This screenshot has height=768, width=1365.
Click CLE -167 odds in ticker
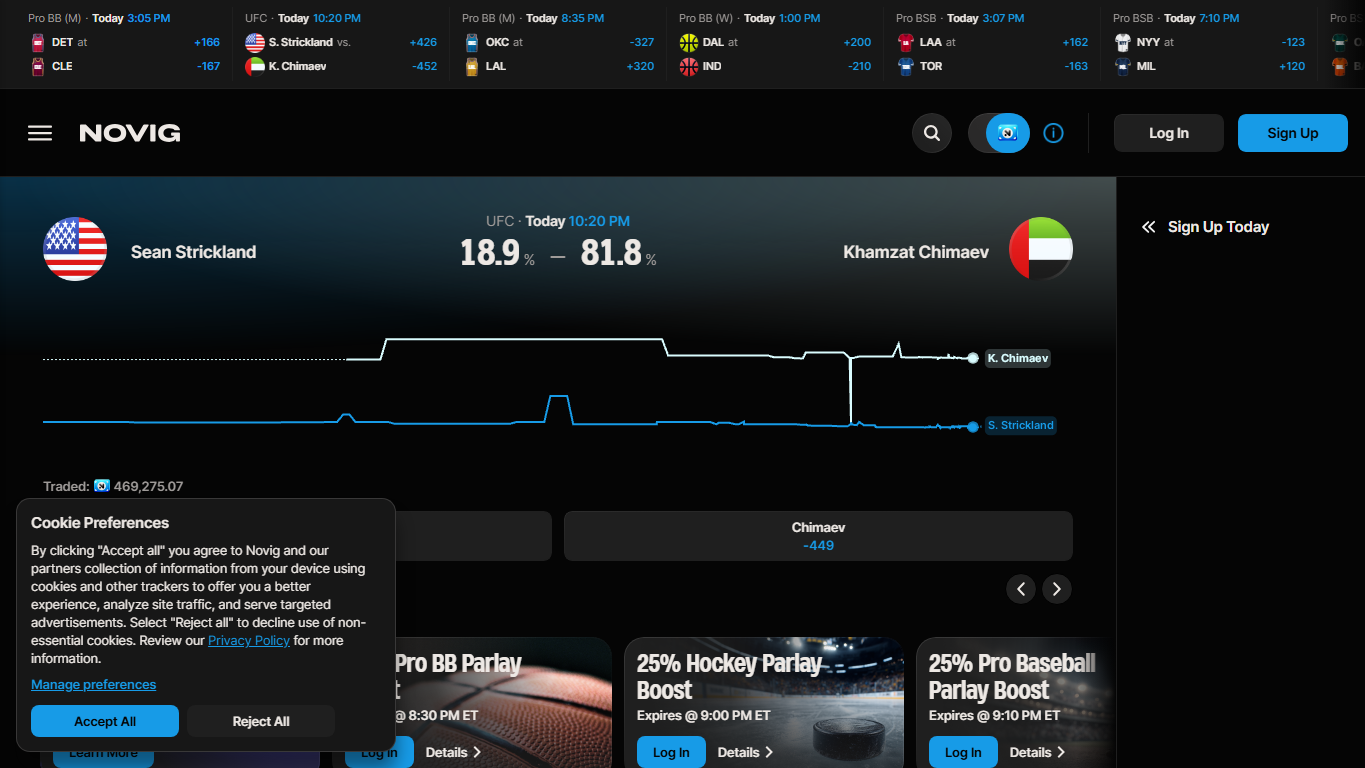(x=207, y=66)
